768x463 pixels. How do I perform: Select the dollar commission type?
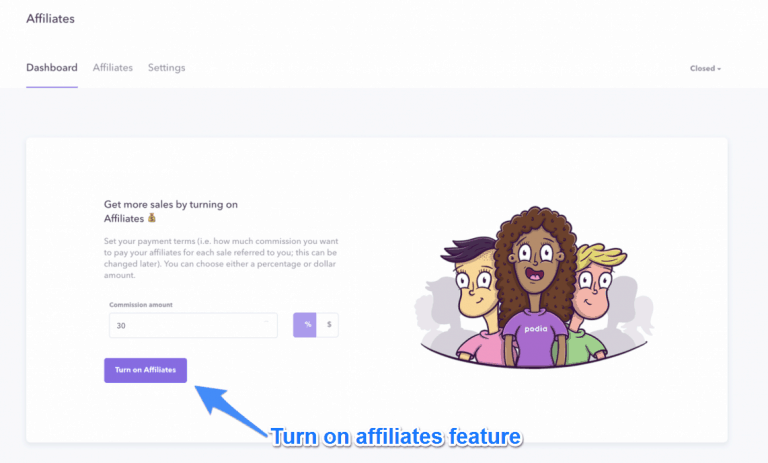[328, 325]
